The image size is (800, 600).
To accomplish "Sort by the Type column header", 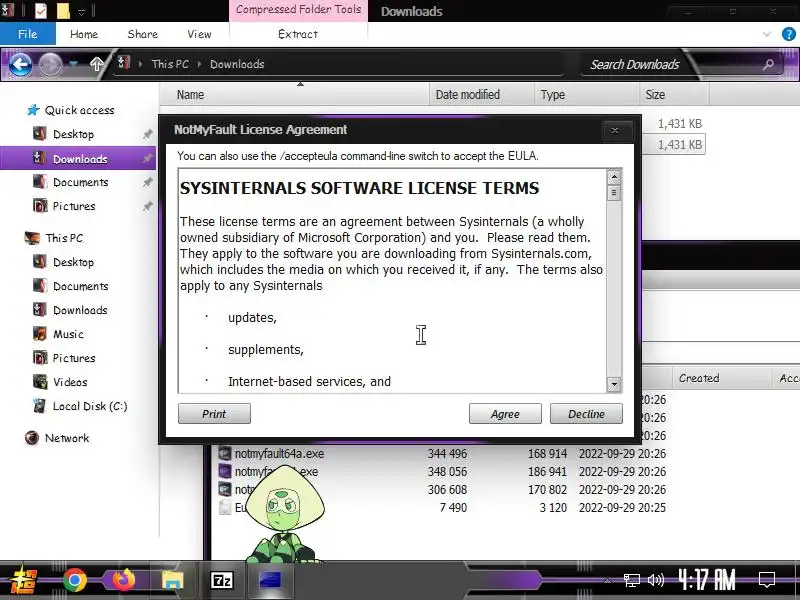I will tap(587, 95).
